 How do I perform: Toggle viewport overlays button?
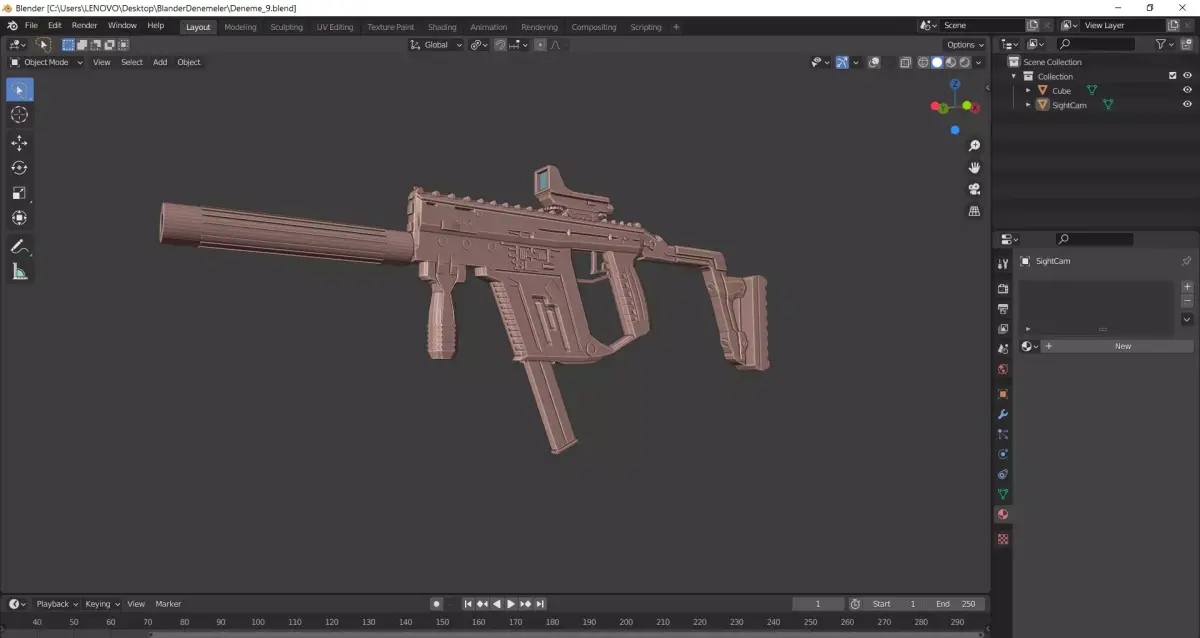point(874,62)
